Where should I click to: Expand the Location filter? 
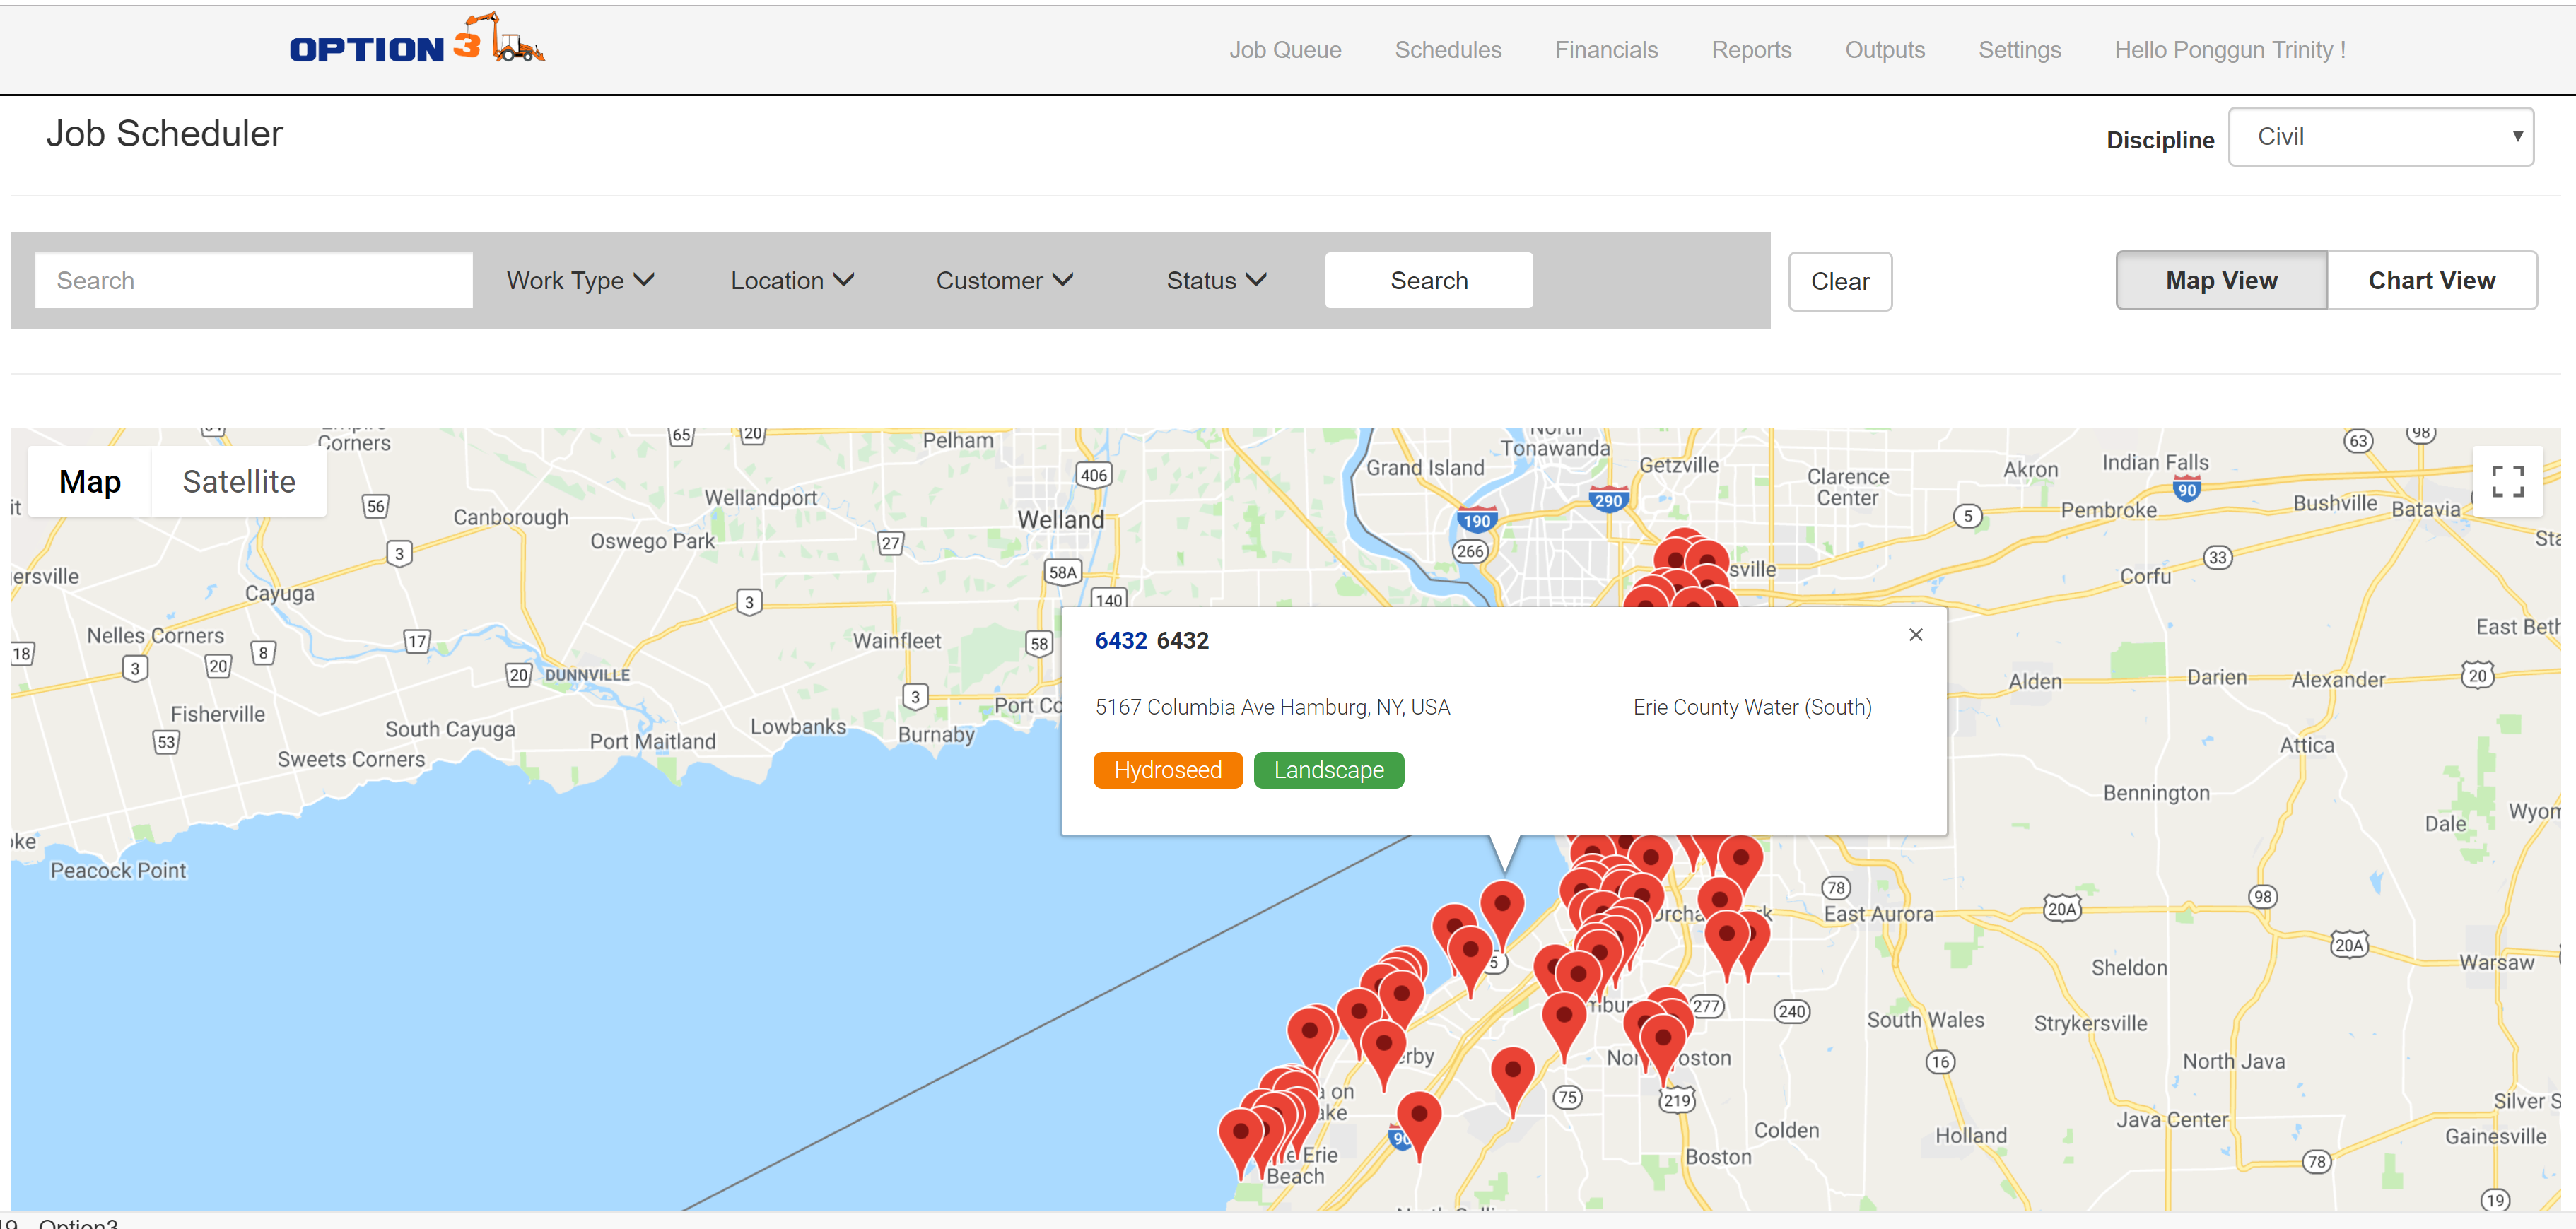point(792,281)
